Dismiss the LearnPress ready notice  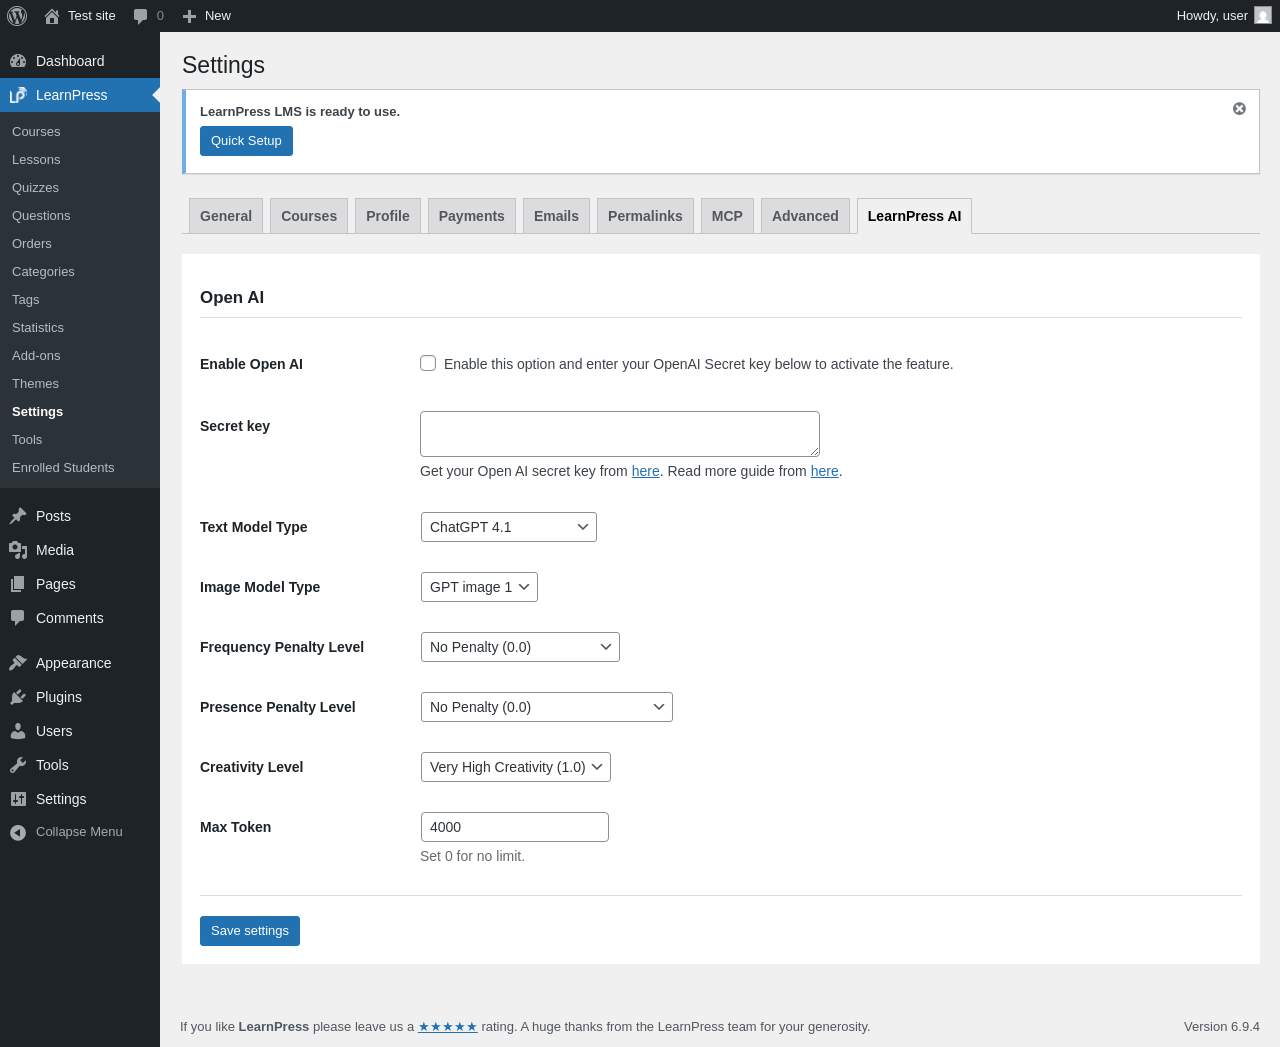[x=1239, y=109]
